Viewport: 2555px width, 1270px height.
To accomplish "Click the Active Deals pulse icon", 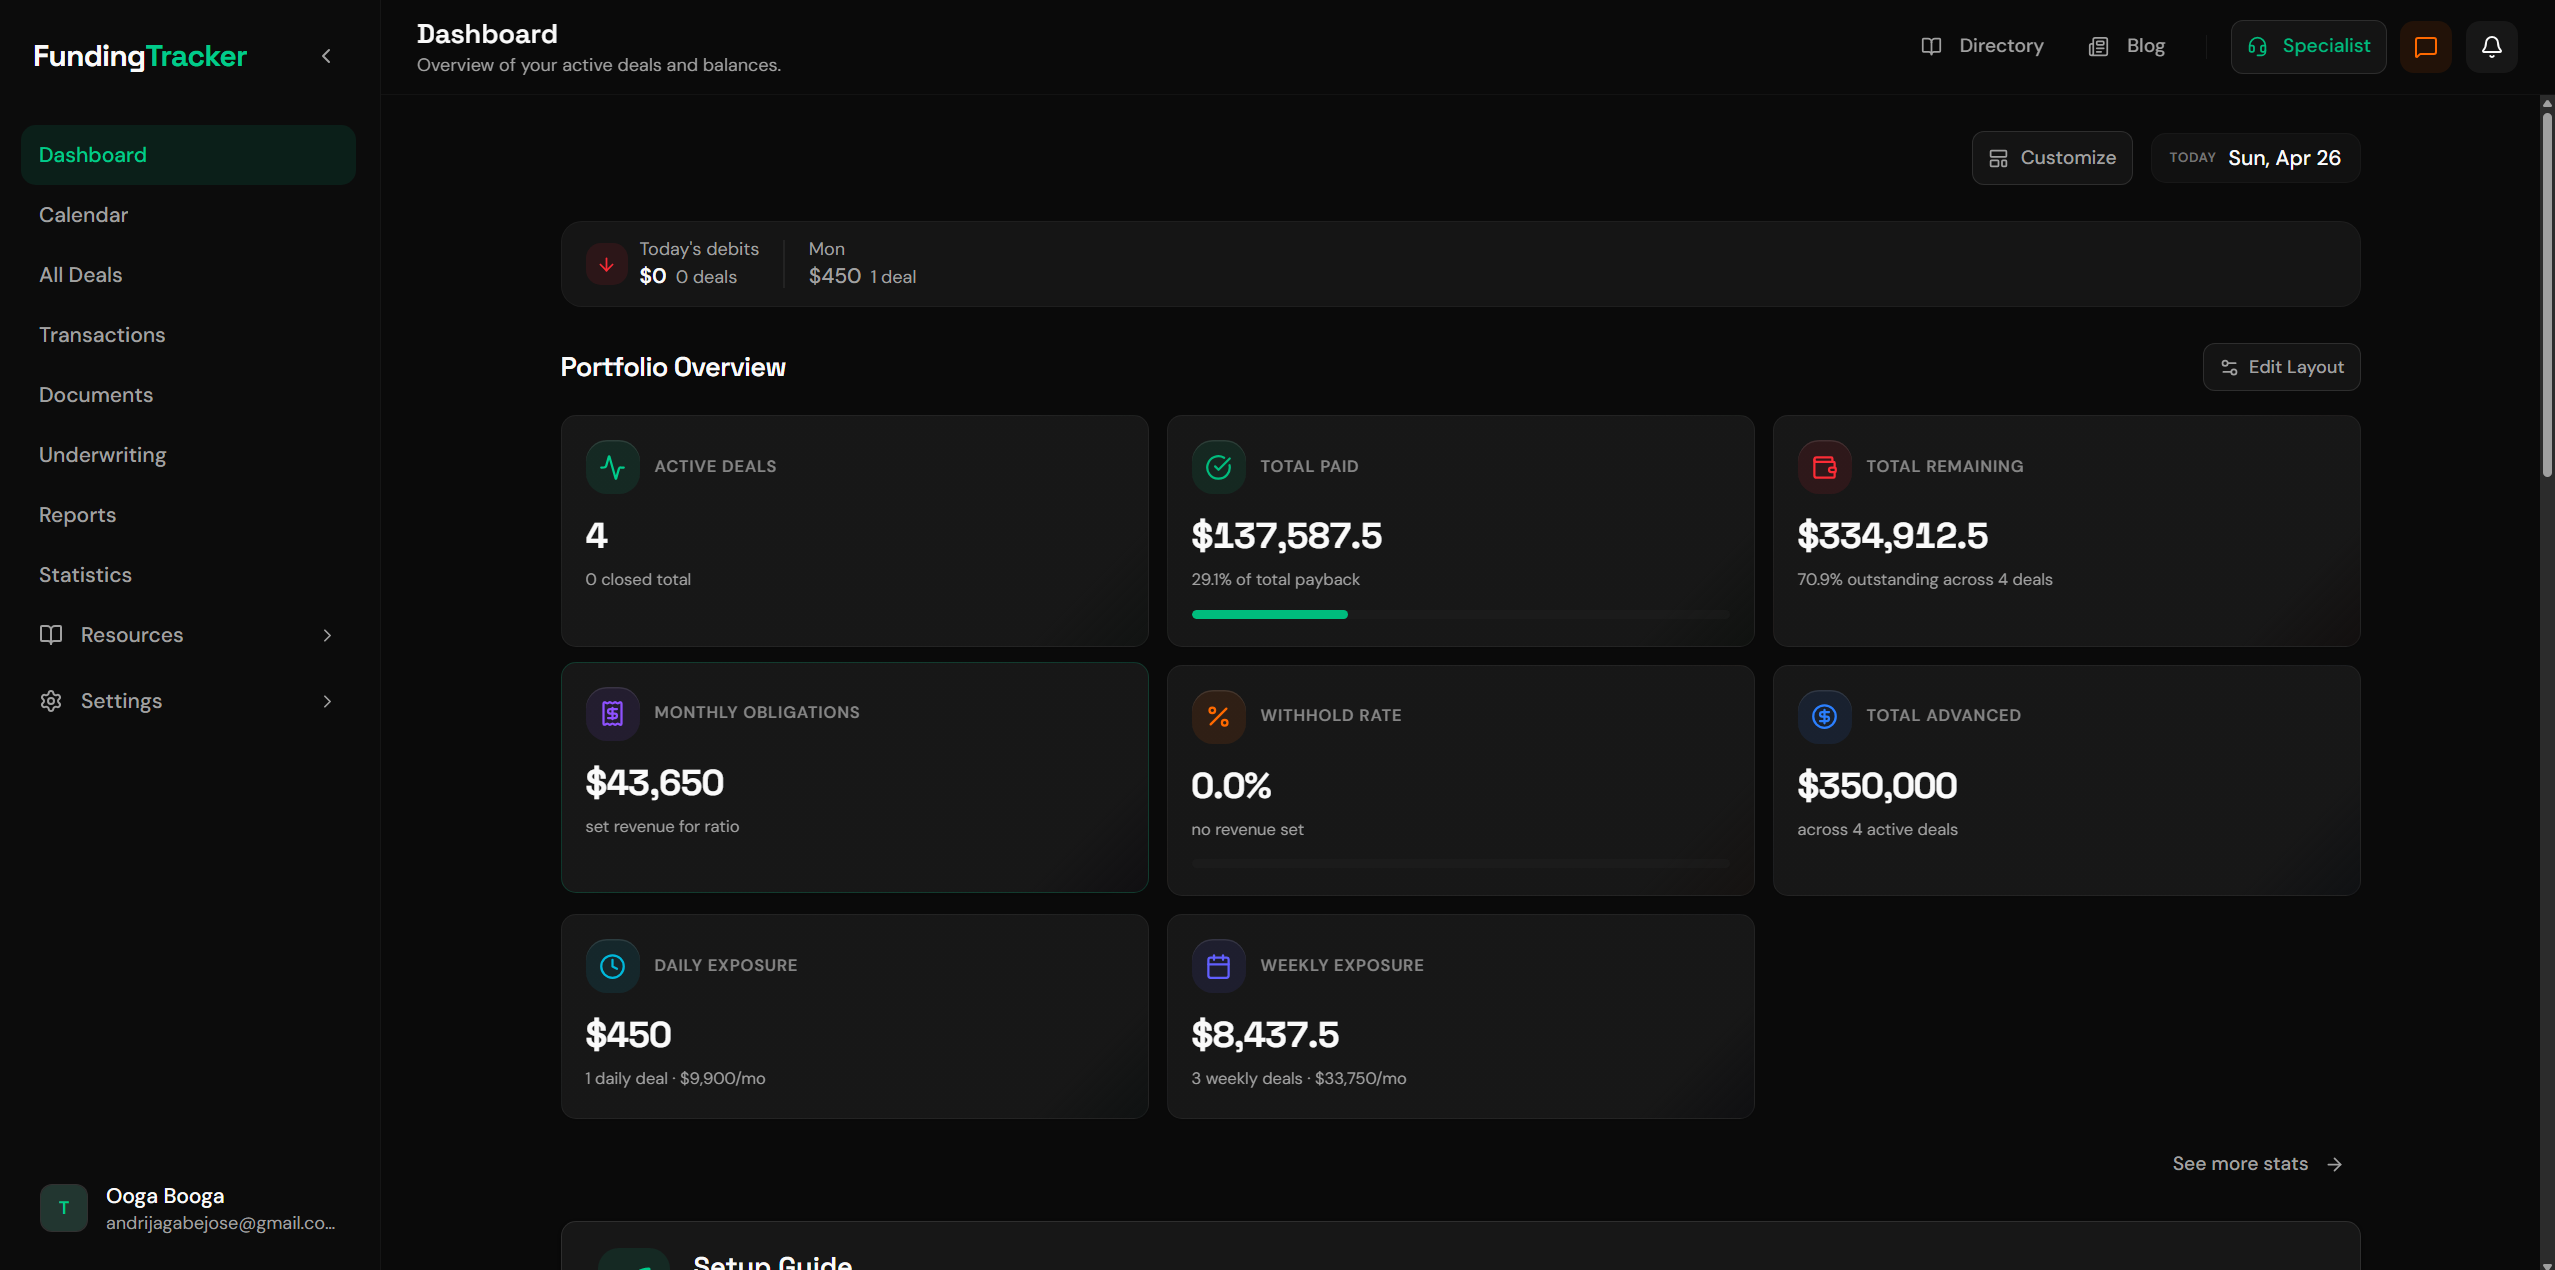I will point(612,467).
